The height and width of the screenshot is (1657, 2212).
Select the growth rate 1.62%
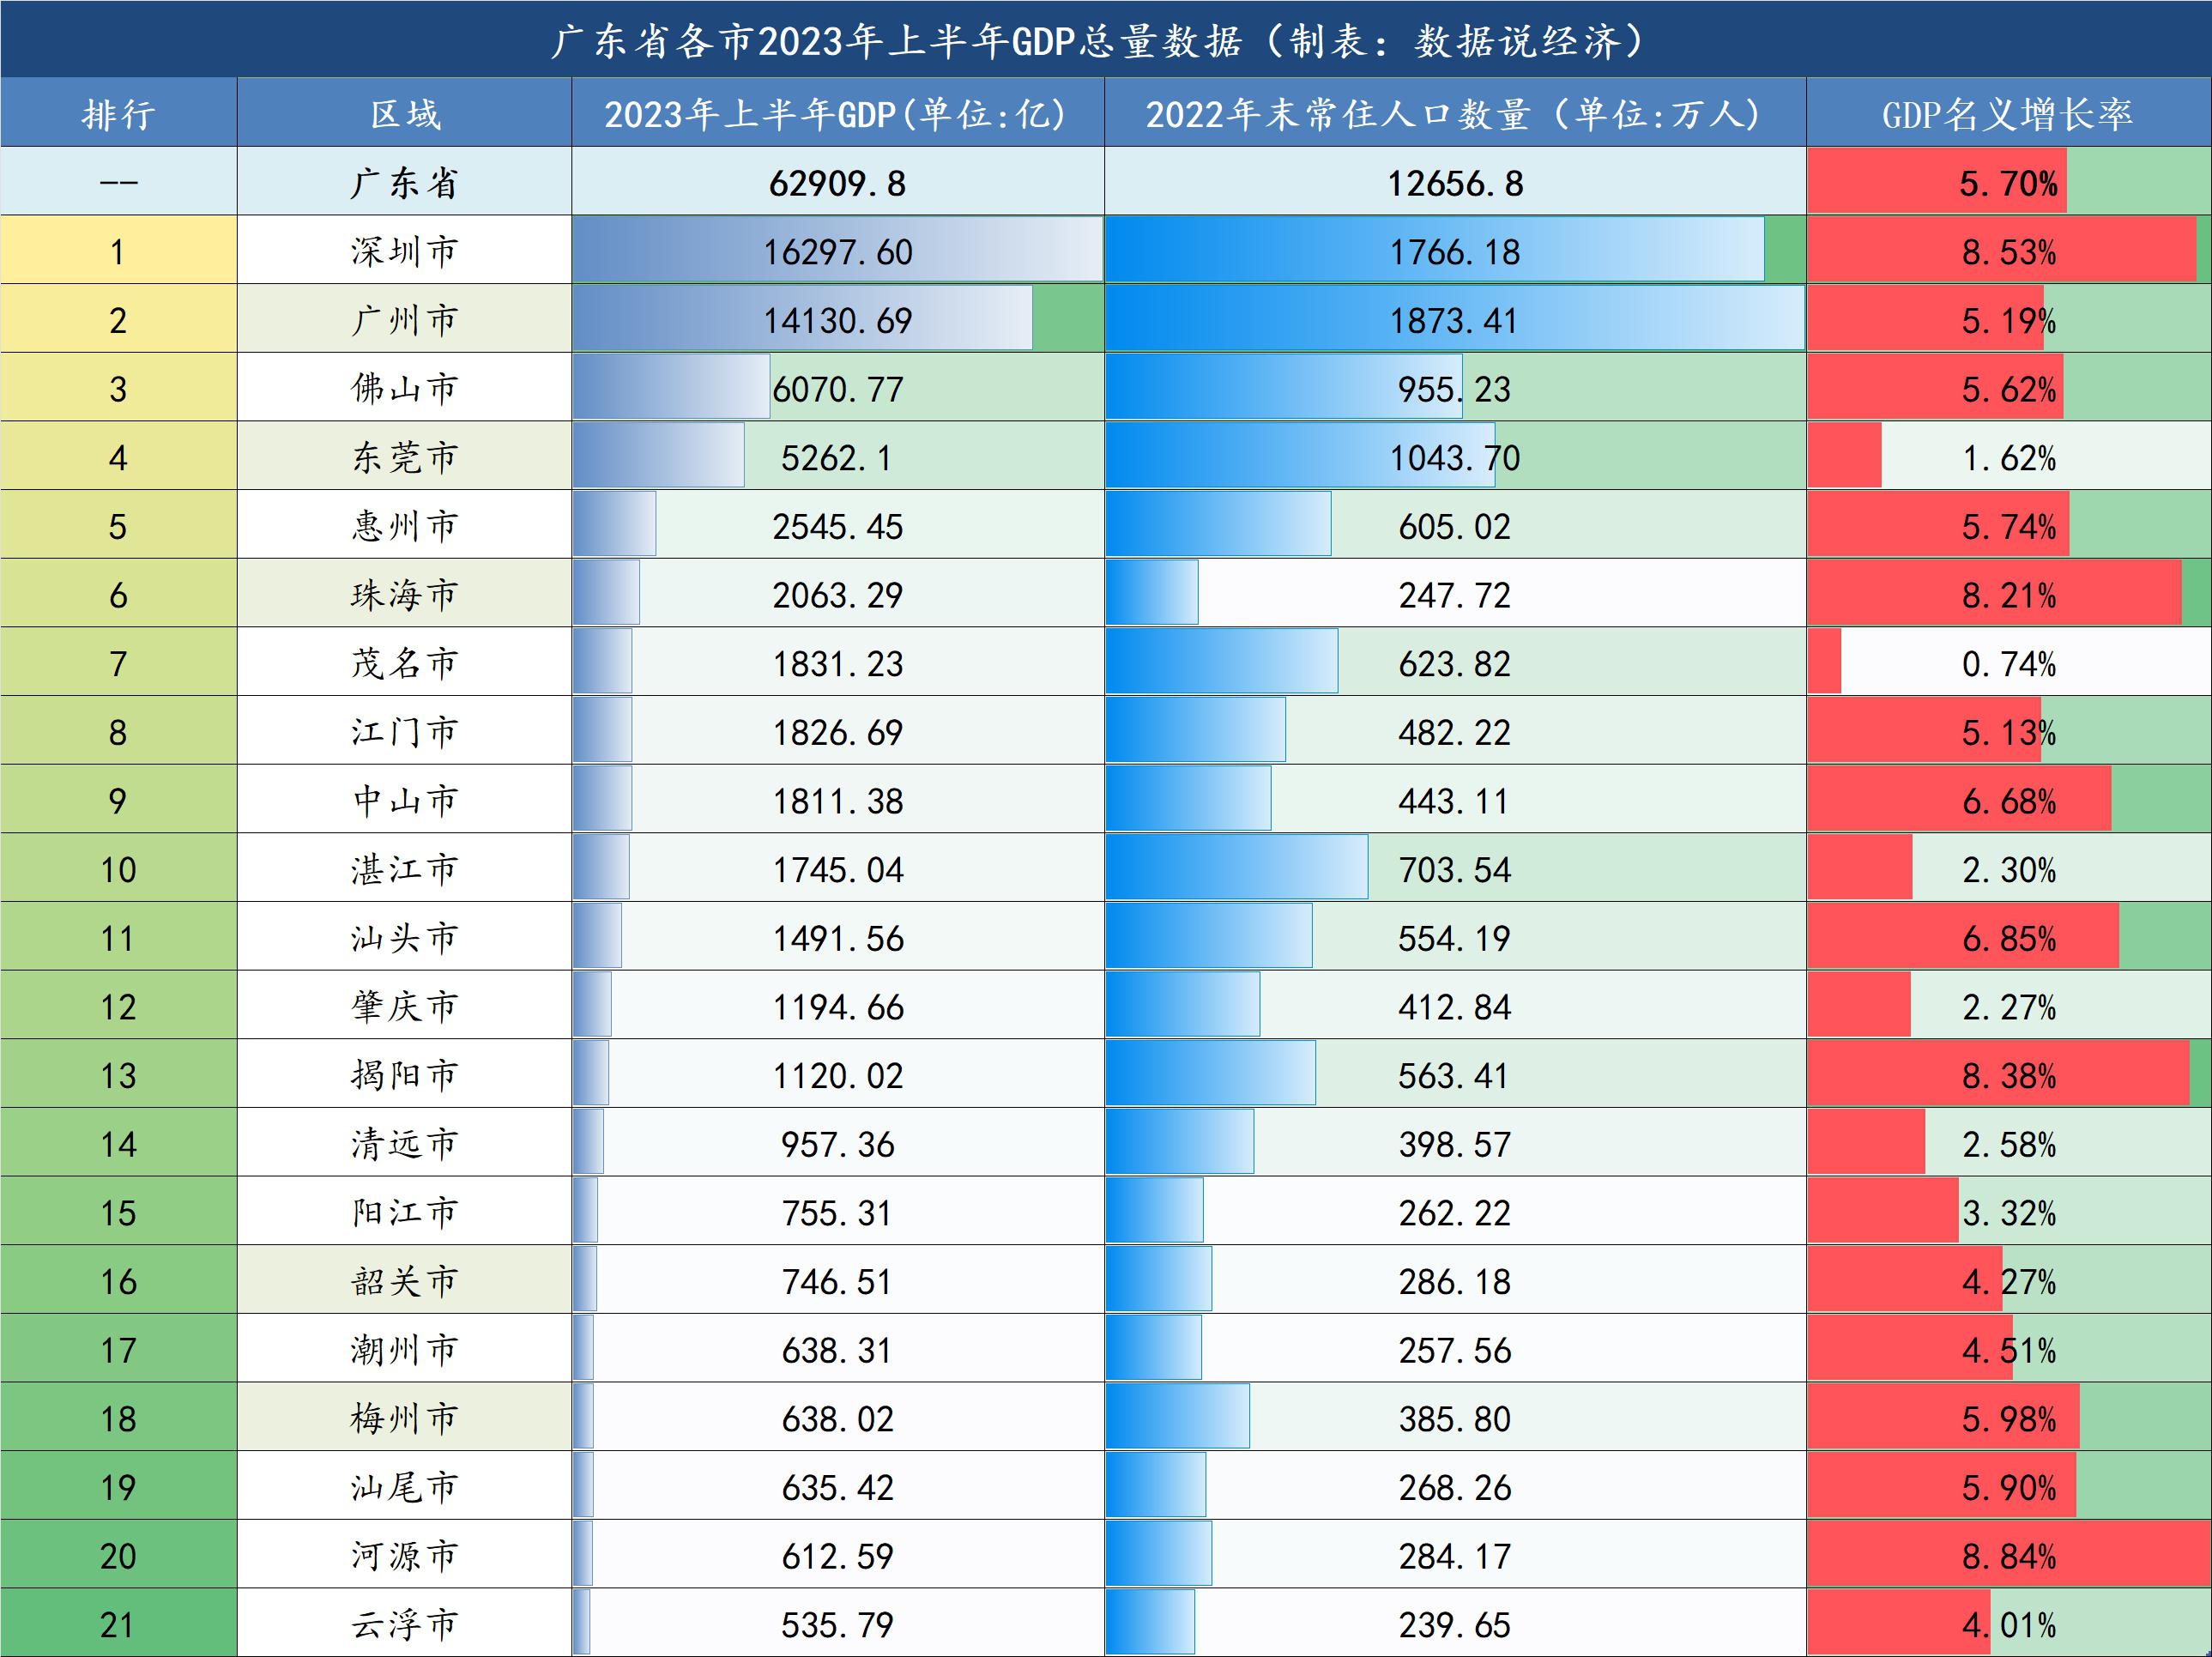point(2008,458)
